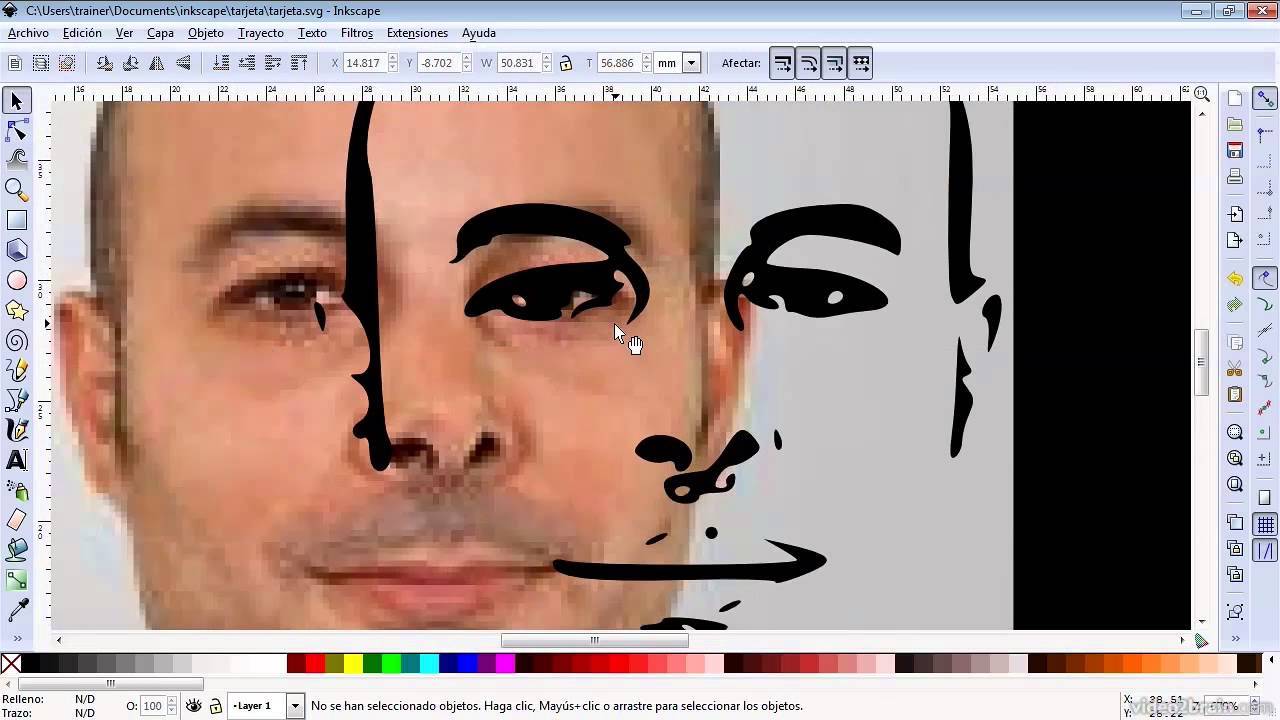
Task: Open the Edición menu
Action: [x=82, y=33]
